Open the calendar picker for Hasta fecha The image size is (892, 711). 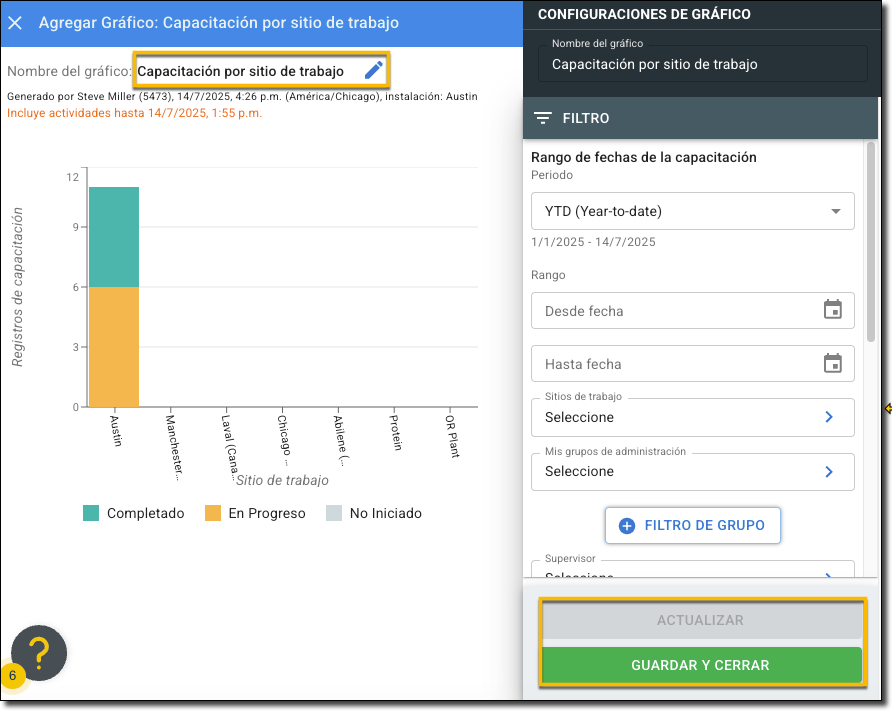point(832,363)
